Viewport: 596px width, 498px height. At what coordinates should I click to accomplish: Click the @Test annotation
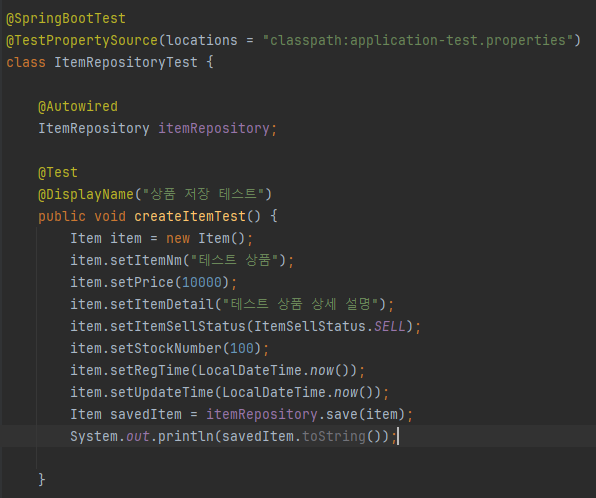click(58, 173)
